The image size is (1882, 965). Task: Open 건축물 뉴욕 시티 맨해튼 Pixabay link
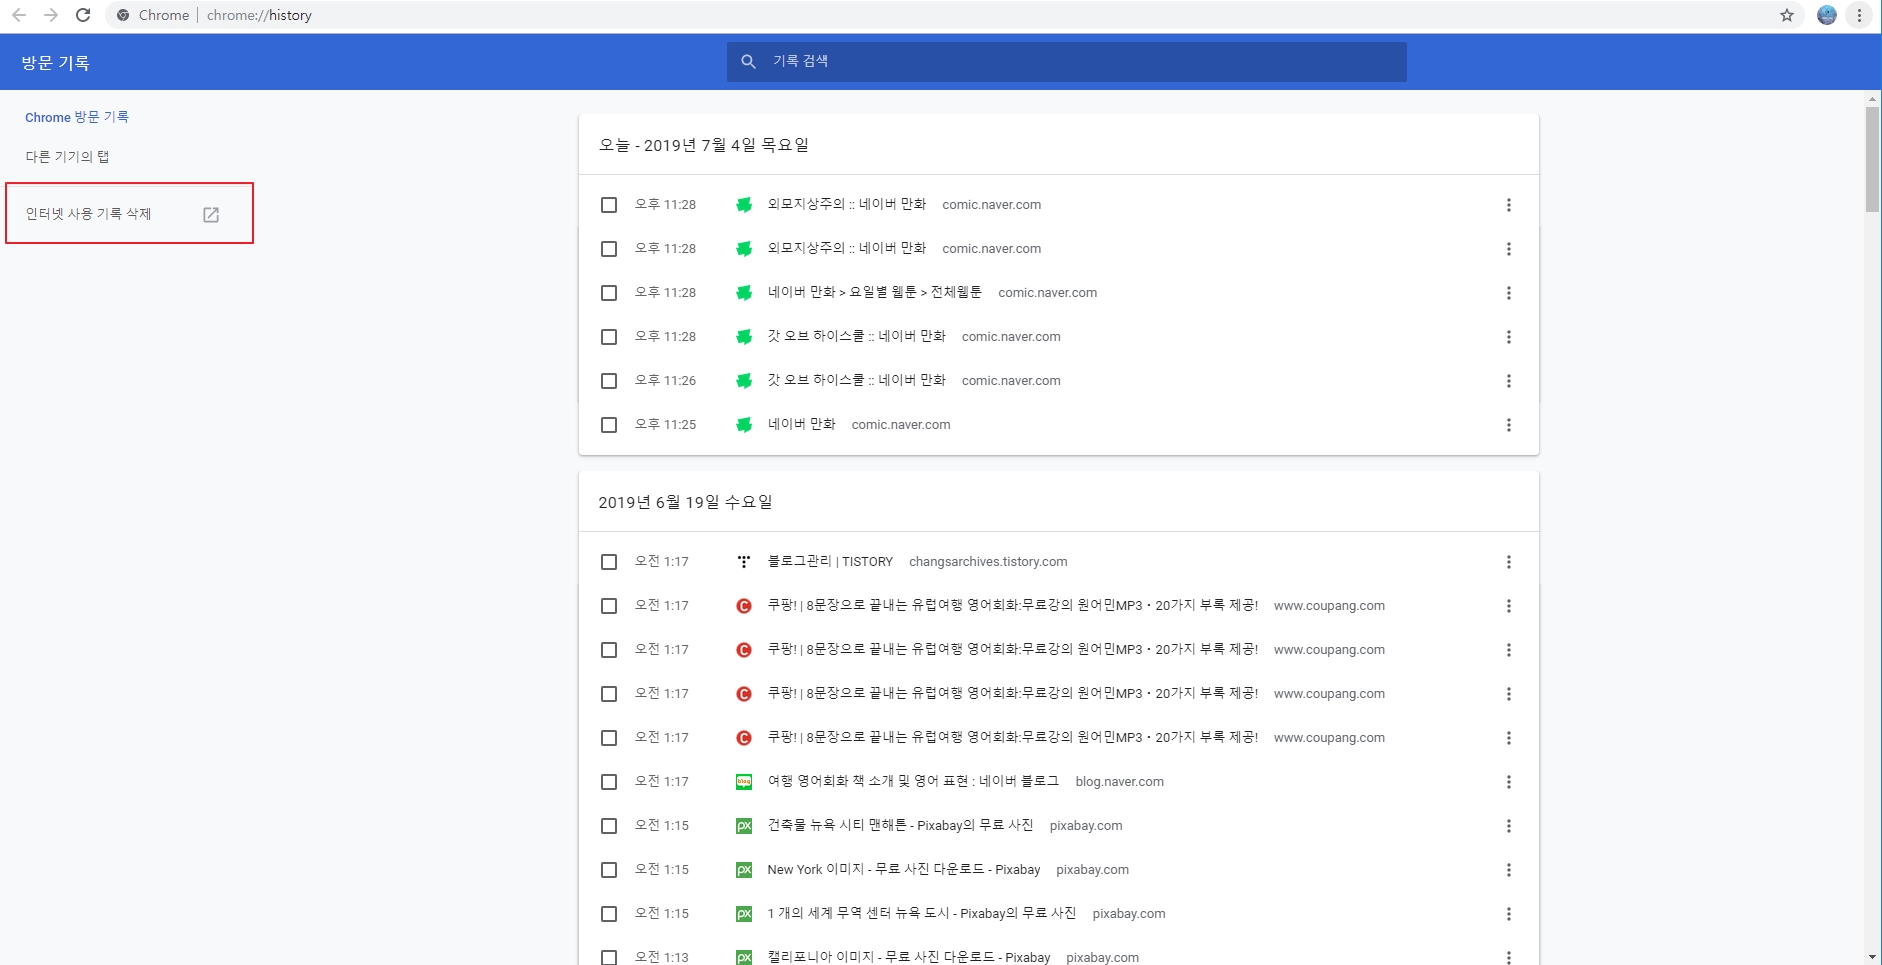point(900,825)
